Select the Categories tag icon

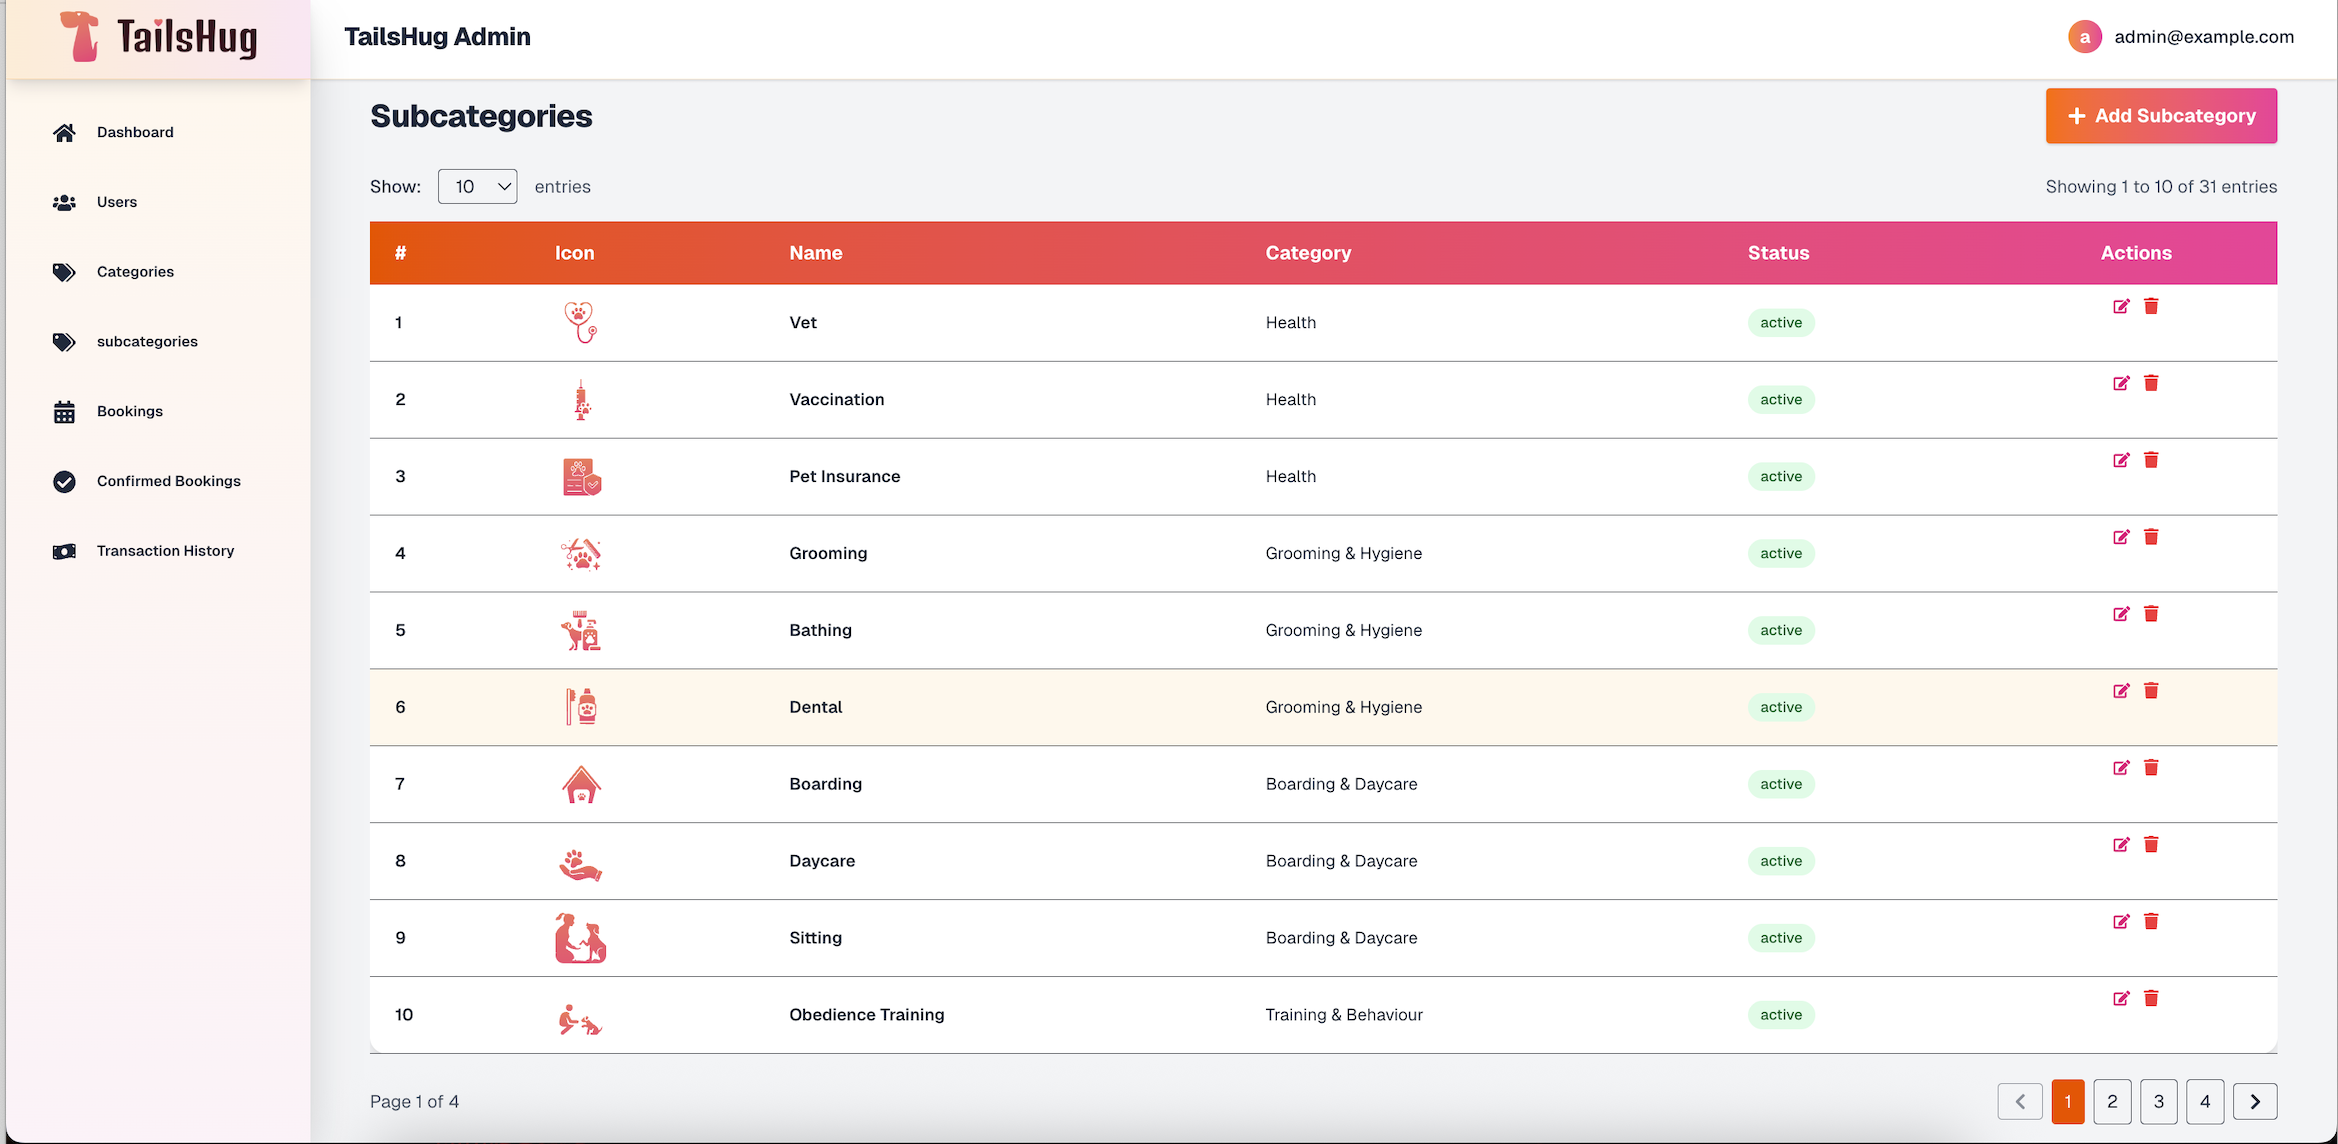[x=64, y=271]
